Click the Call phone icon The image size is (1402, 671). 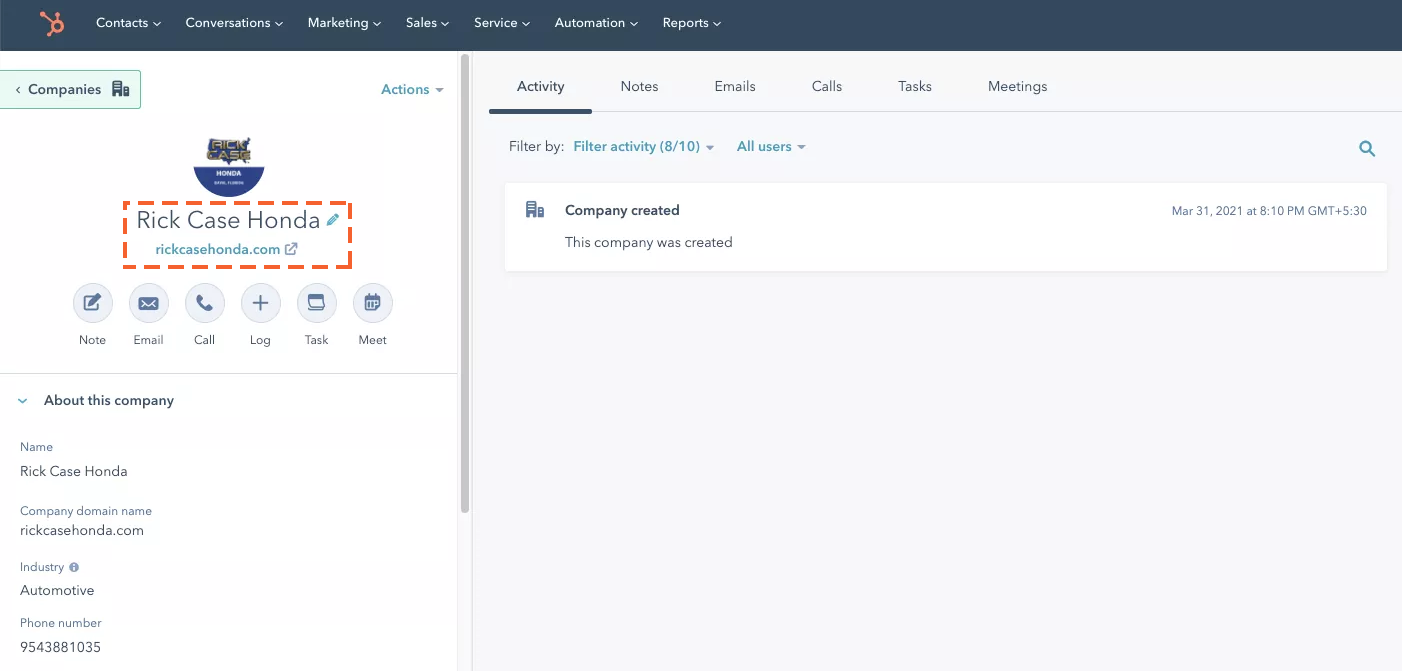[204, 303]
